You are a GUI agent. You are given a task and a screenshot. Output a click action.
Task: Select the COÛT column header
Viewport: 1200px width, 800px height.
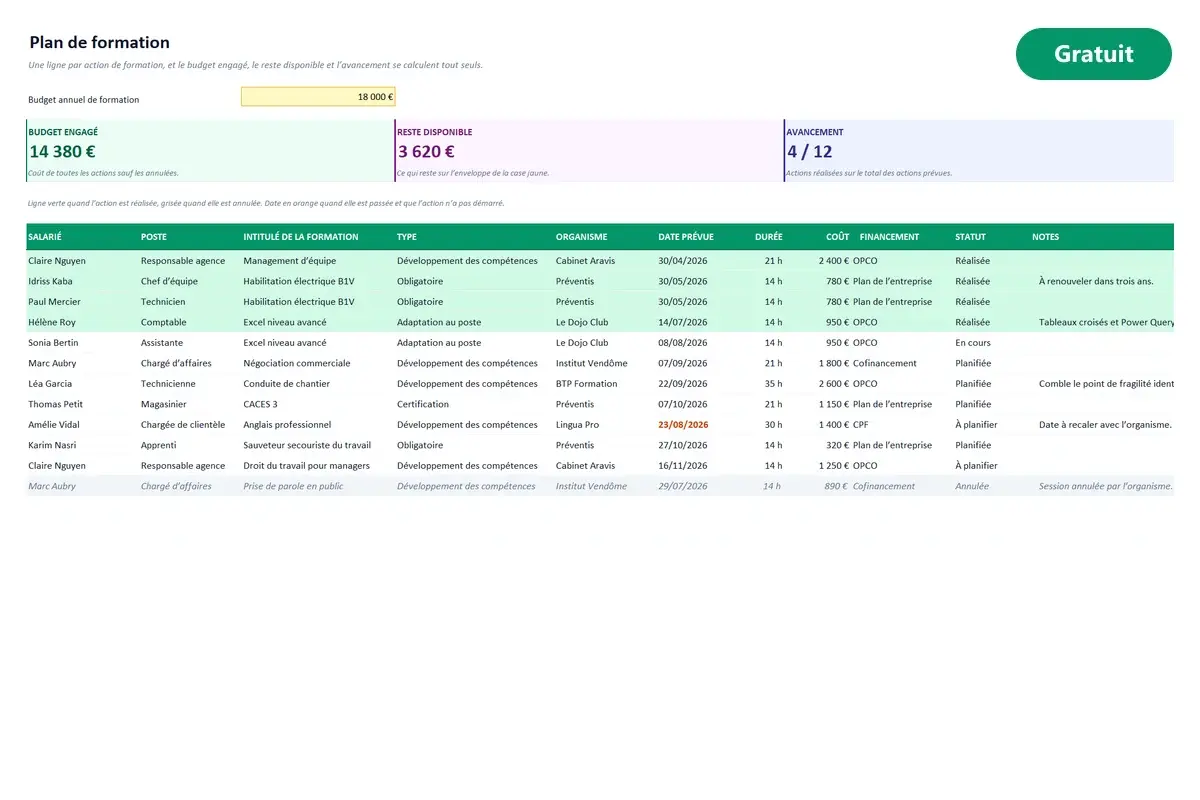[x=838, y=237]
